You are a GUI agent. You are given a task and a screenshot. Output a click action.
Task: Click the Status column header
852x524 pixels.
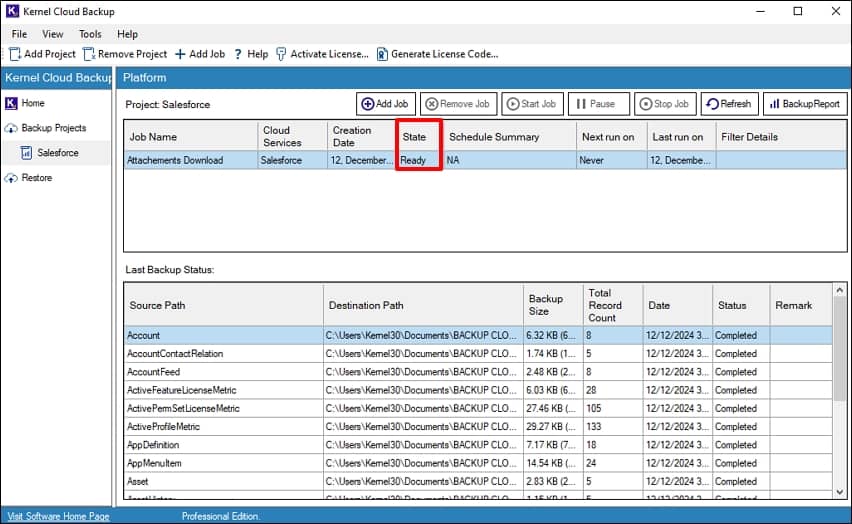click(x=741, y=305)
